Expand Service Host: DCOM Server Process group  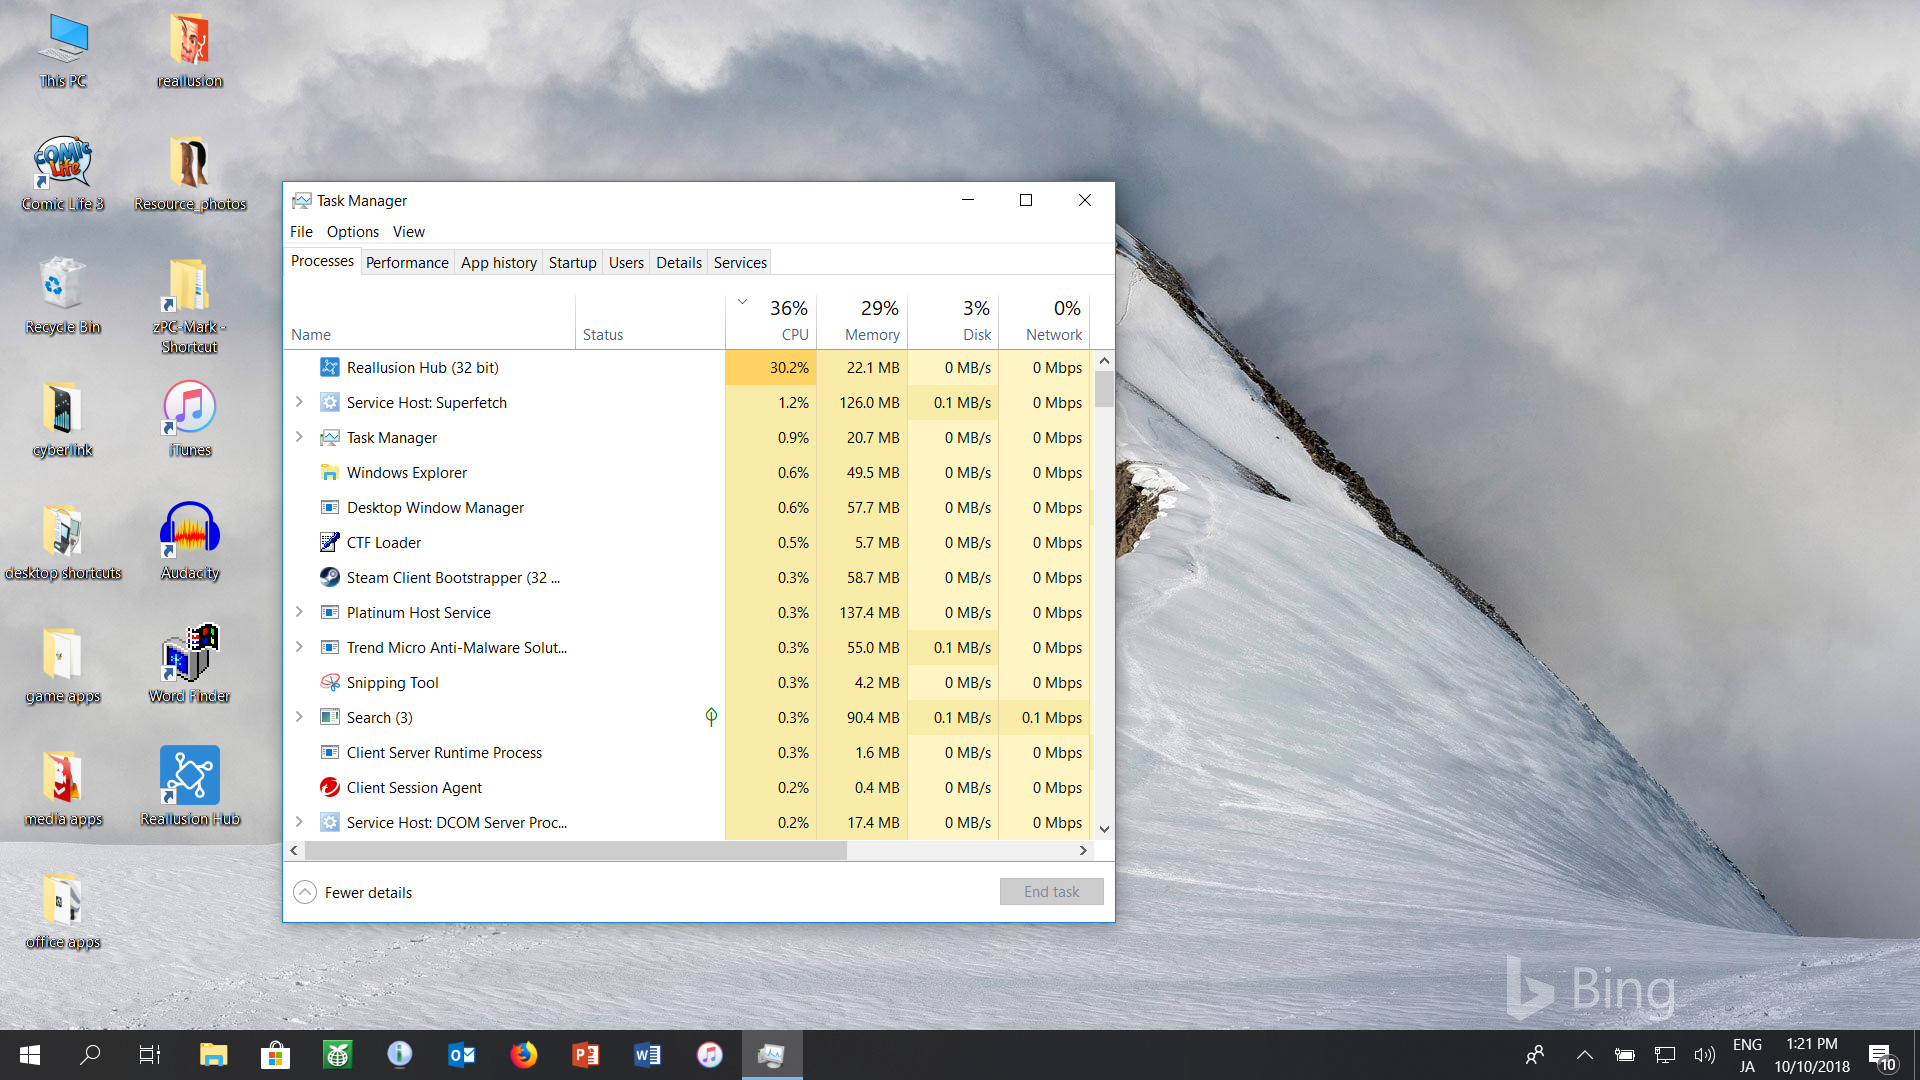pos(299,822)
